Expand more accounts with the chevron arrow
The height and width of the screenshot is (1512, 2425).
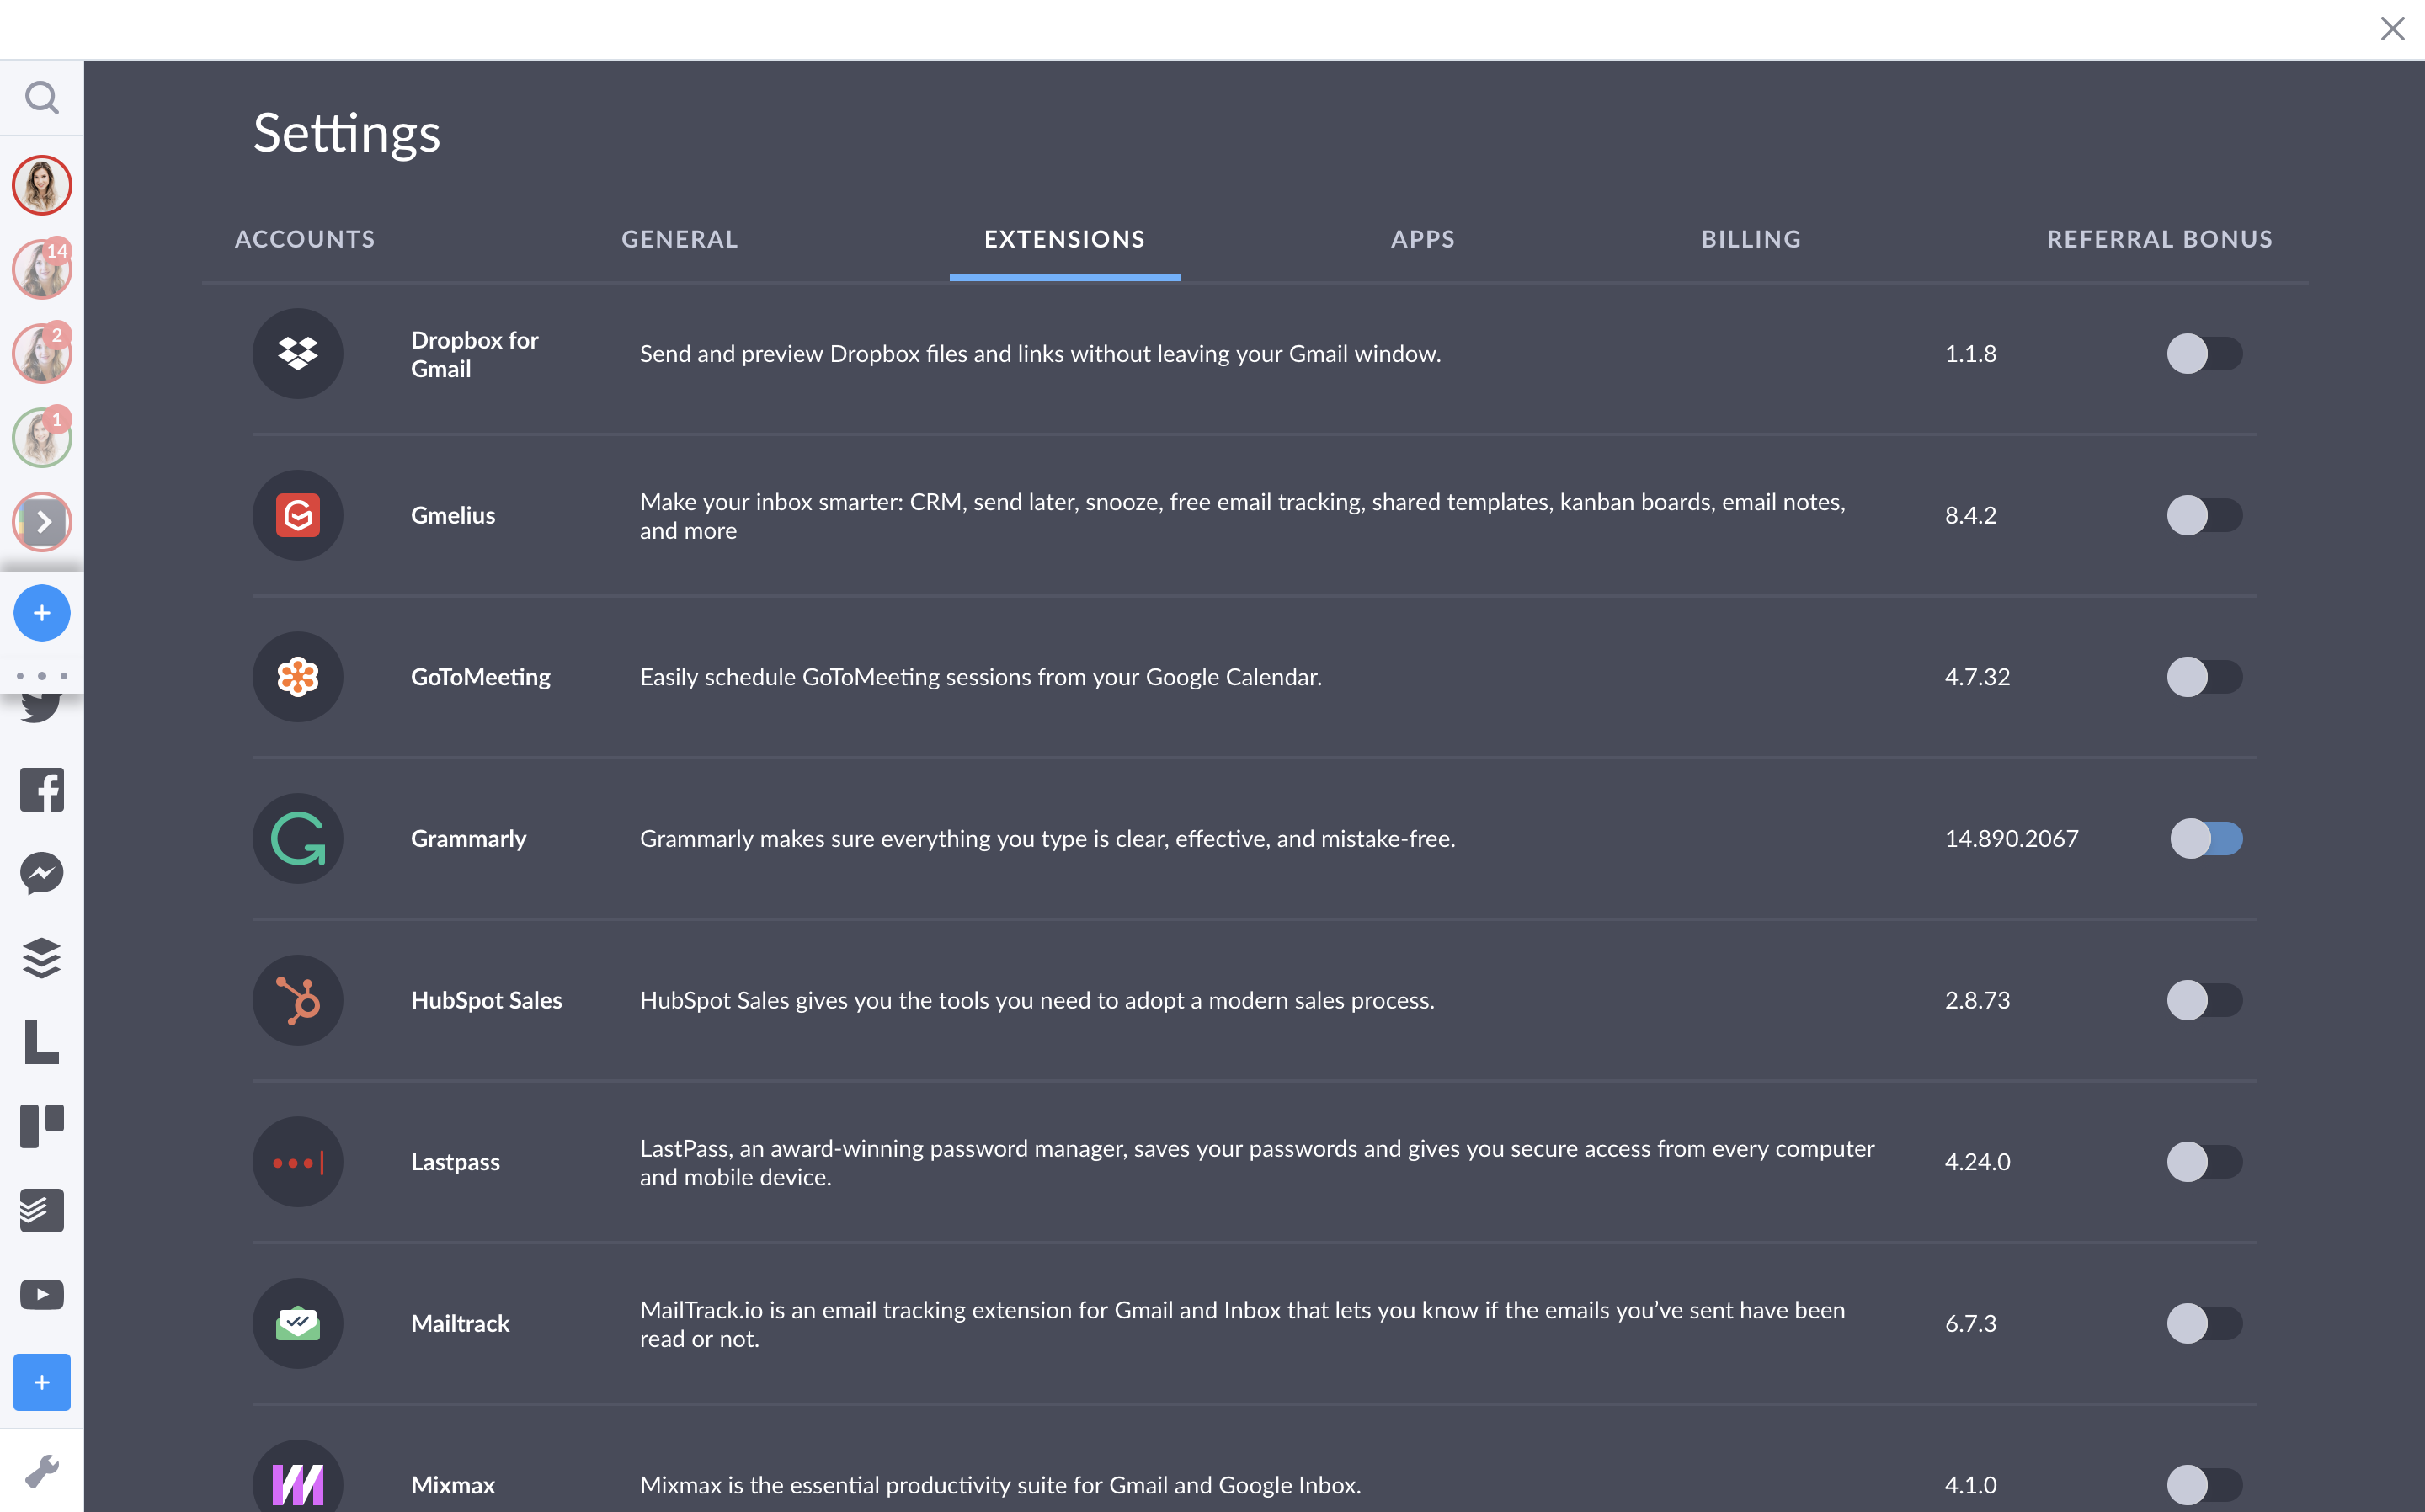43,522
